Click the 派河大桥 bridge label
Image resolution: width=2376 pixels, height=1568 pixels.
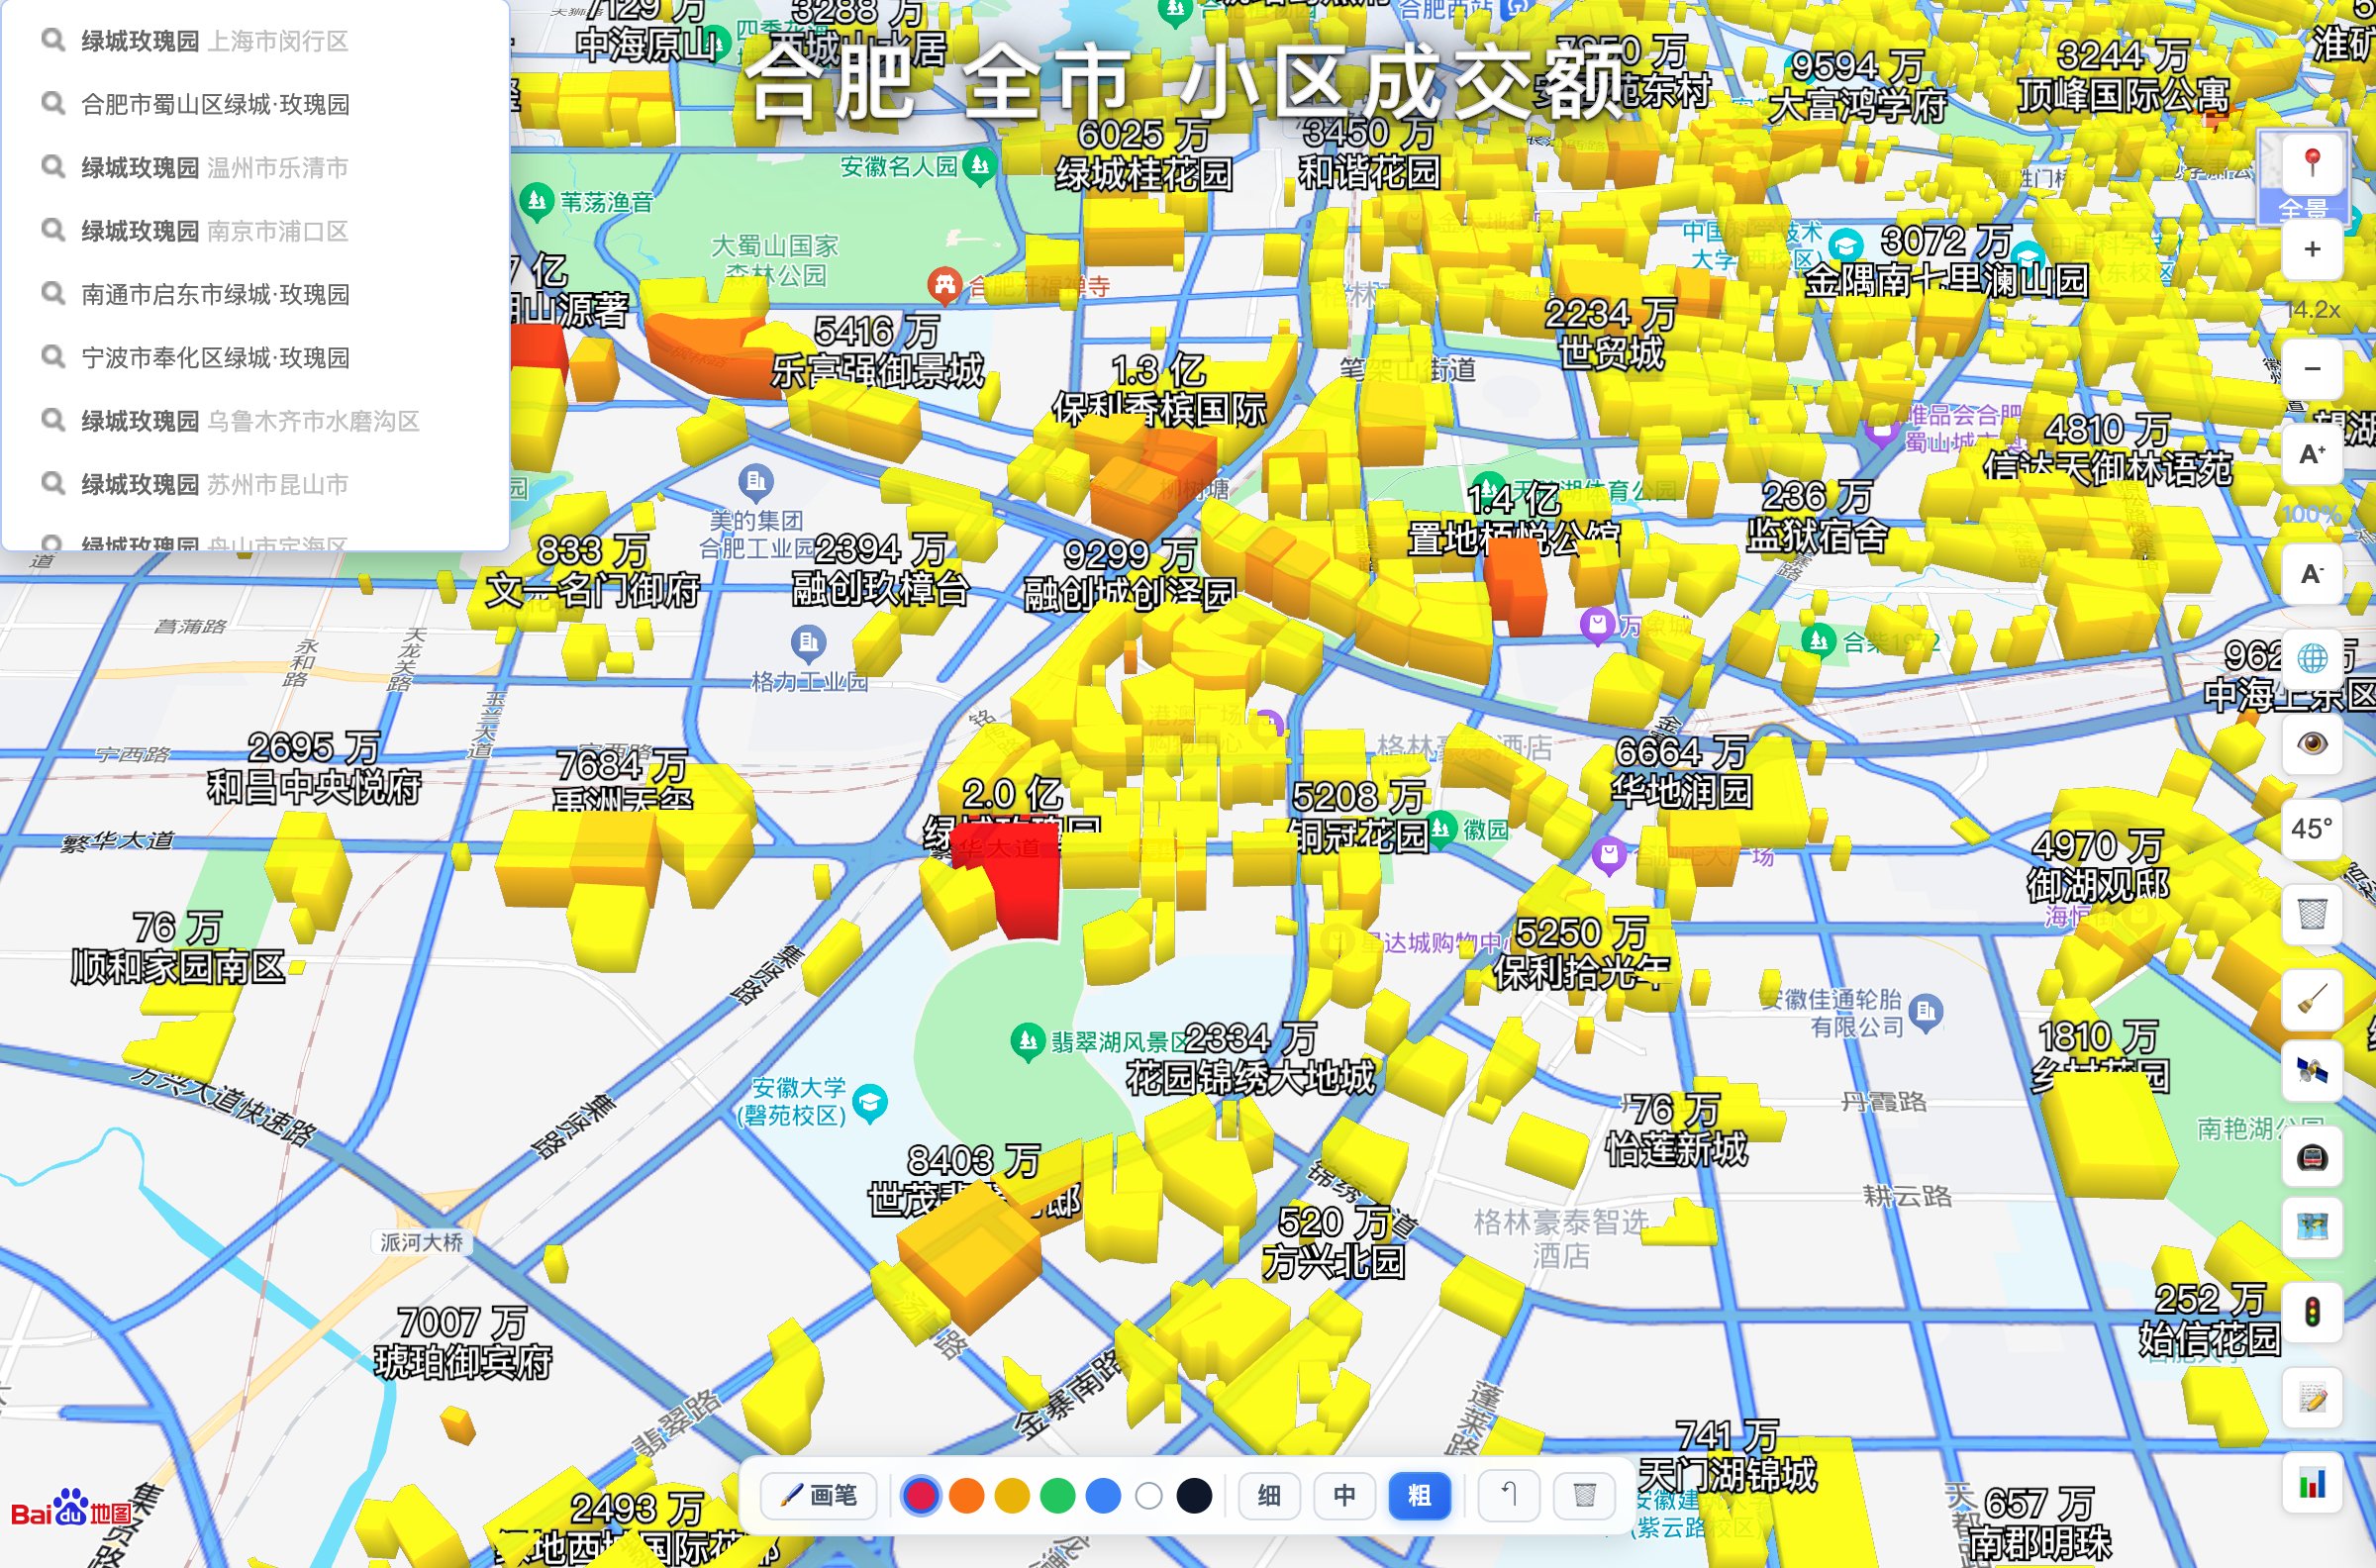click(x=421, y=1243)
